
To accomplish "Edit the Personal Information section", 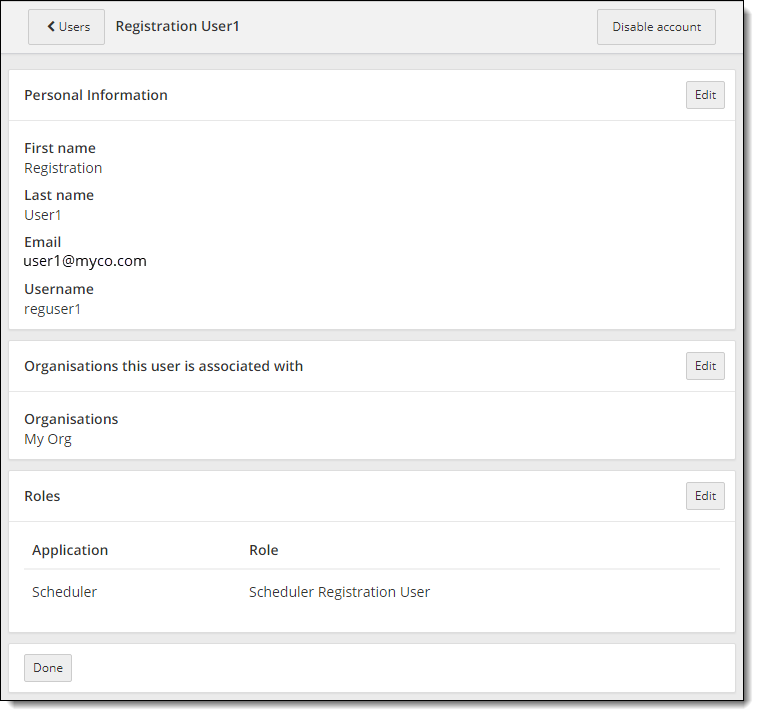I will point(705,95).
